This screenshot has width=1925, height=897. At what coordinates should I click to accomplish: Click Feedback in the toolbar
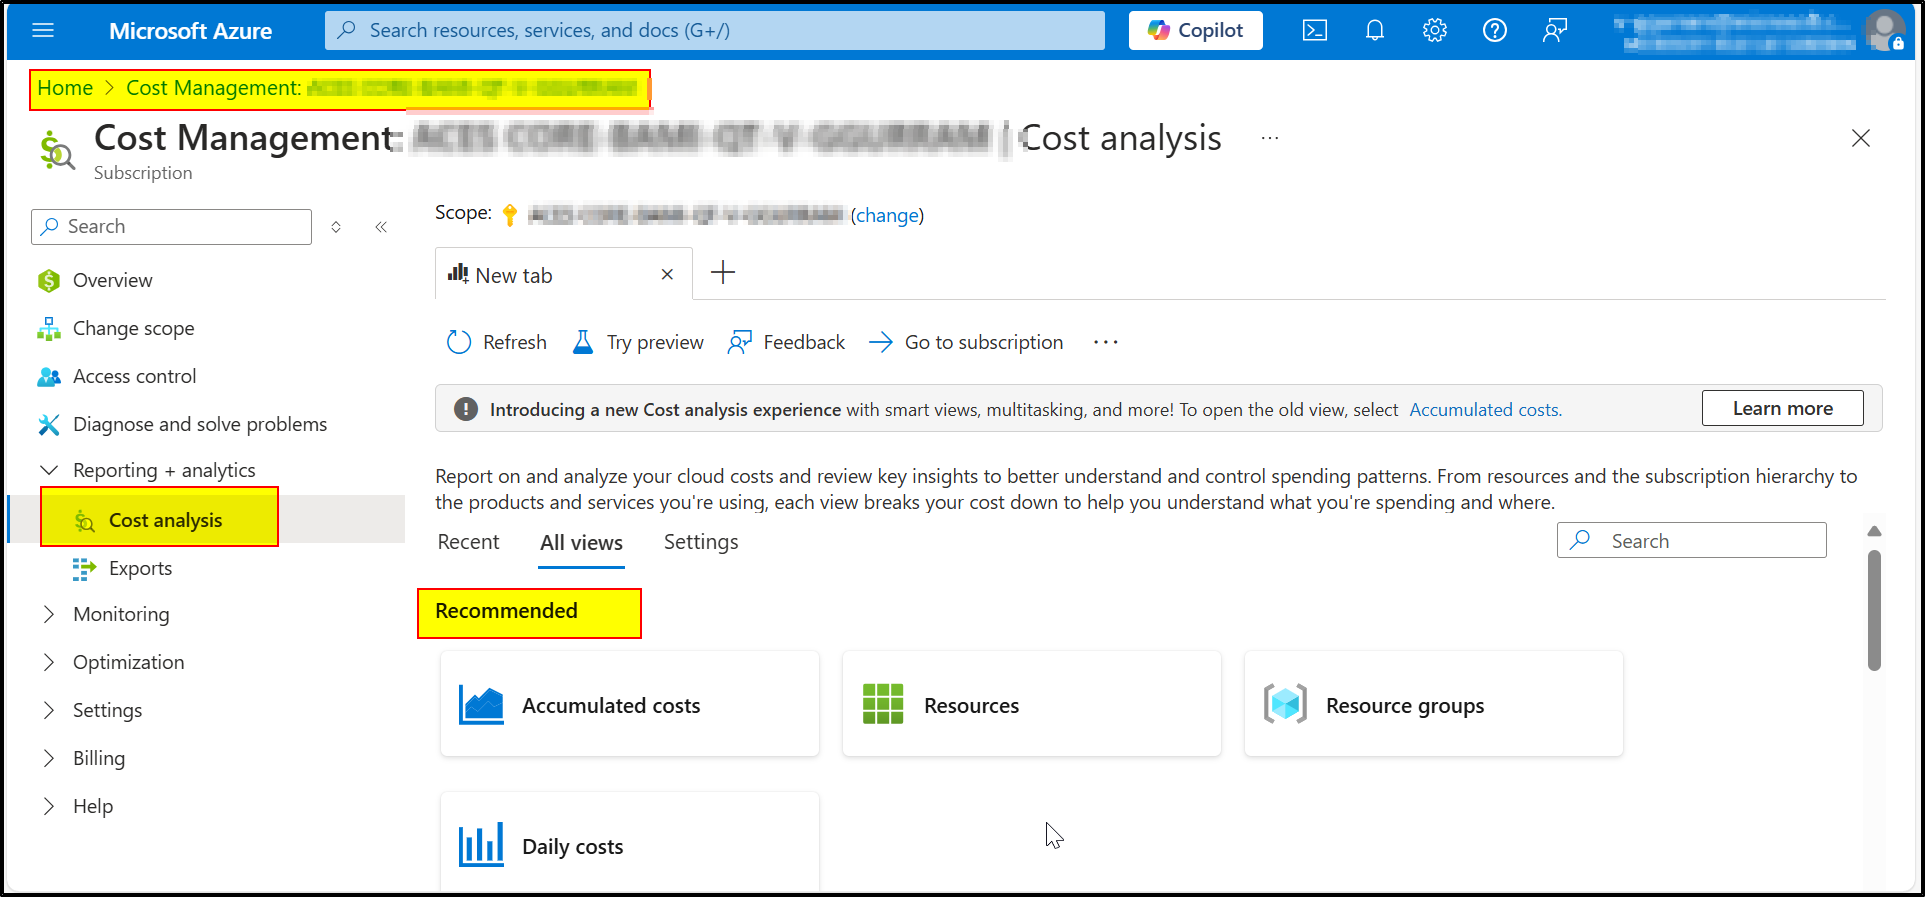[x=787, y=343]
